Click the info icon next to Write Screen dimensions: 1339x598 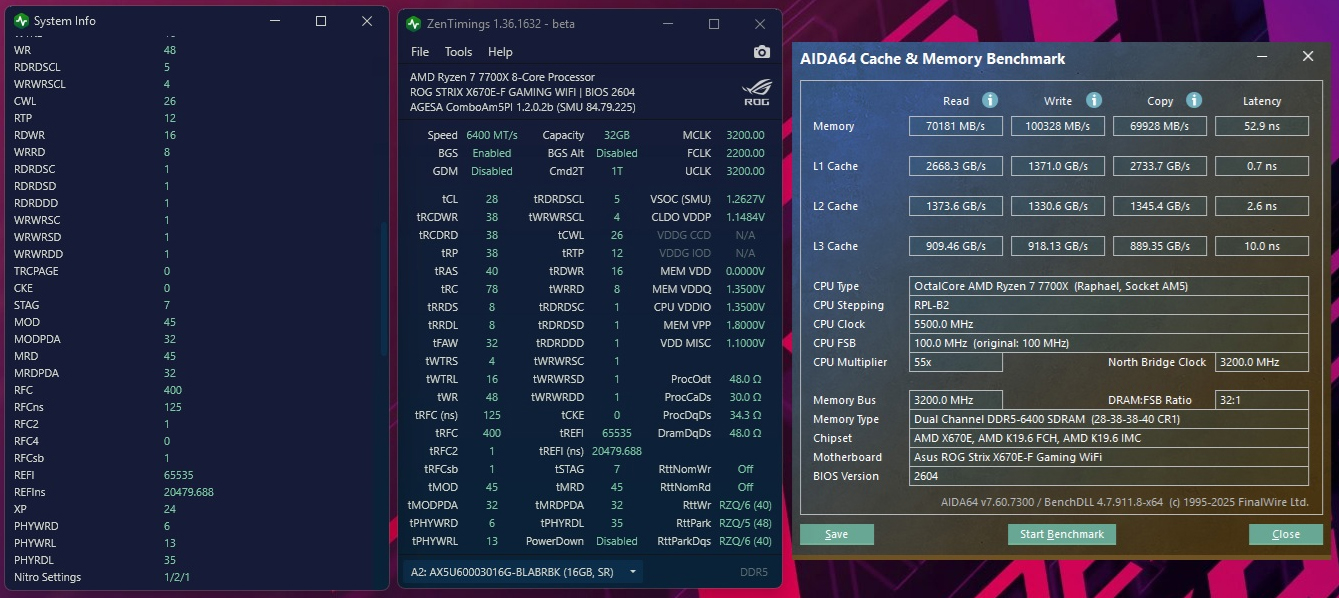coord(1094,100)
